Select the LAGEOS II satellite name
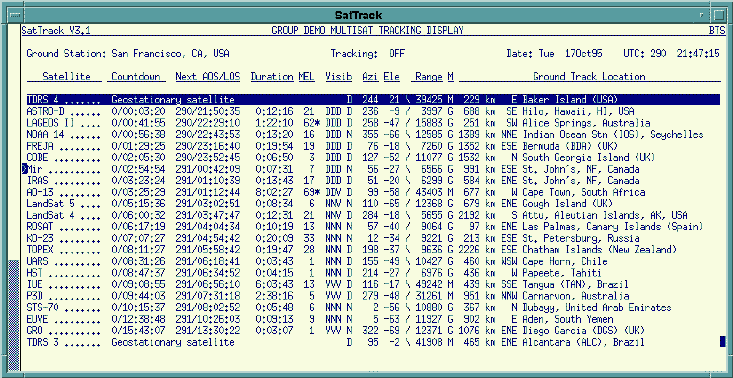The image size is (733, 378). click(51, 123)
